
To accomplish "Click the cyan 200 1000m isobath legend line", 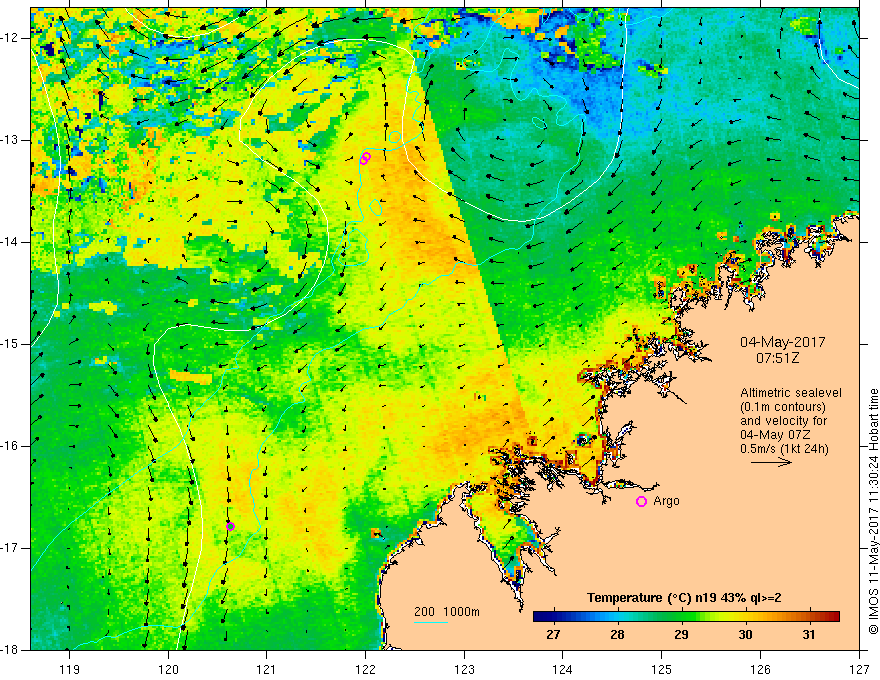I will click(x=431, y=622).
